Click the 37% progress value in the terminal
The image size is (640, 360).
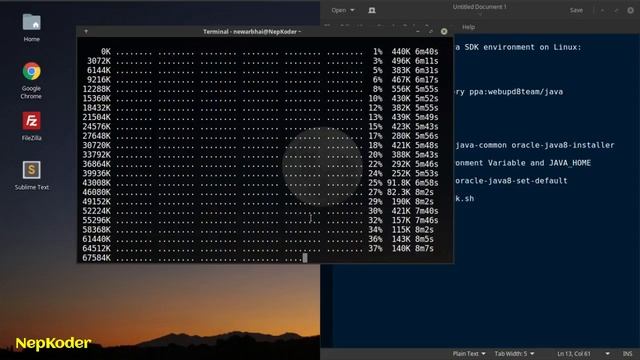tap(376, 249)
